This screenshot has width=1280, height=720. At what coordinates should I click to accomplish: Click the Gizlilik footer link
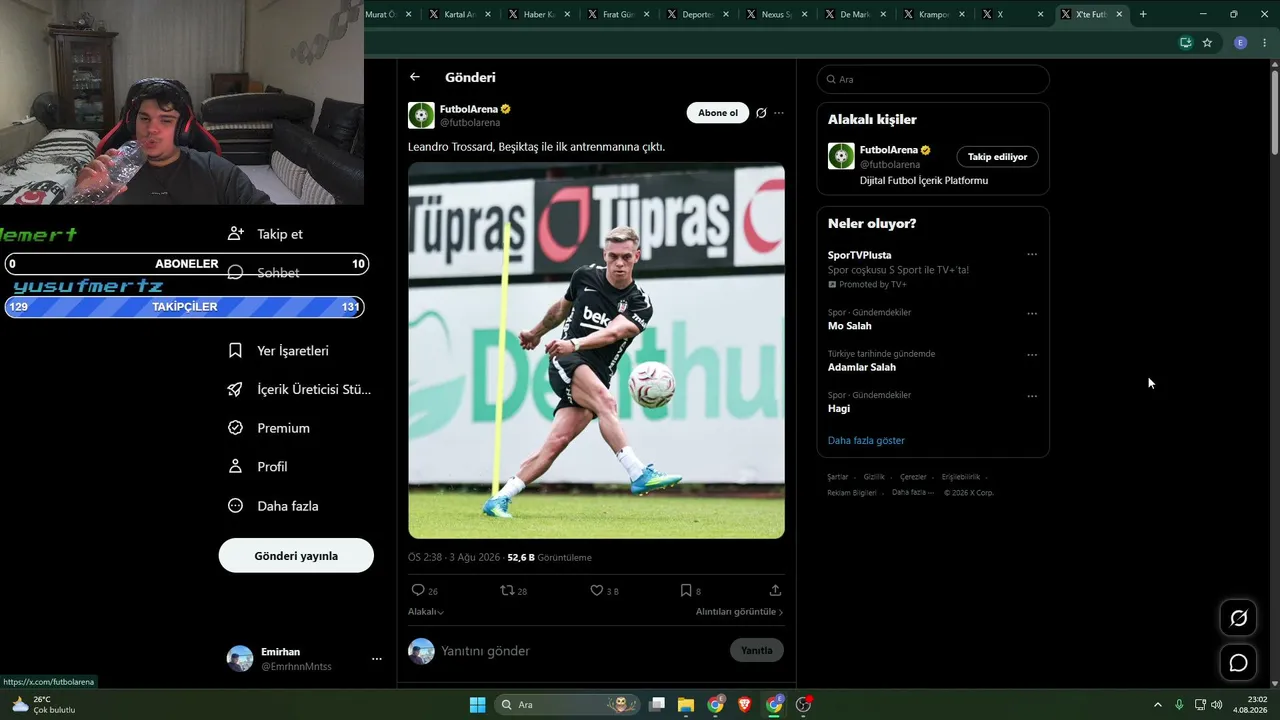pyautogui.click(x=874, y=477)
